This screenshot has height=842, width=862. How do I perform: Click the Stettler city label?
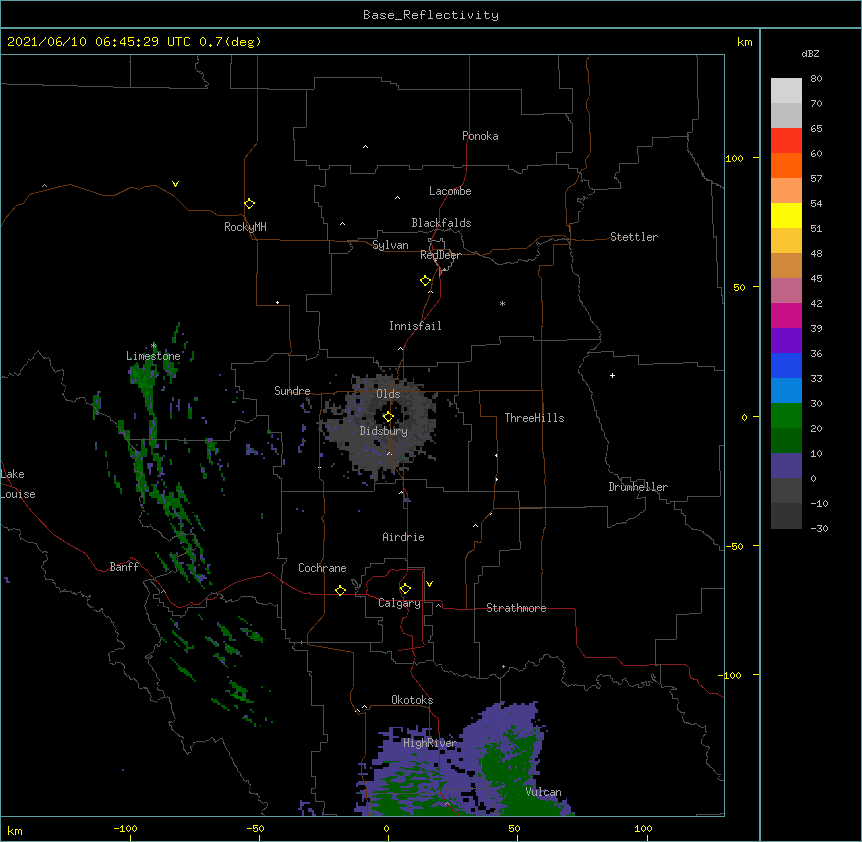pos(634,237)
